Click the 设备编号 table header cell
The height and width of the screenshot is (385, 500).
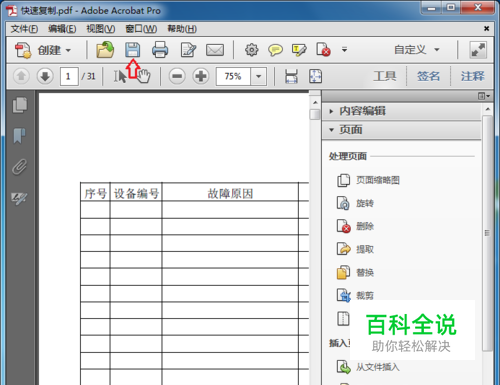[136, 193]
